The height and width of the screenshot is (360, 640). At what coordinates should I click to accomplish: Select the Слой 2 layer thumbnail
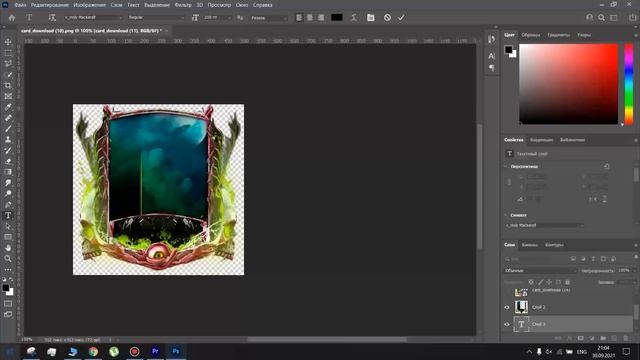click(x=521, y=307)
